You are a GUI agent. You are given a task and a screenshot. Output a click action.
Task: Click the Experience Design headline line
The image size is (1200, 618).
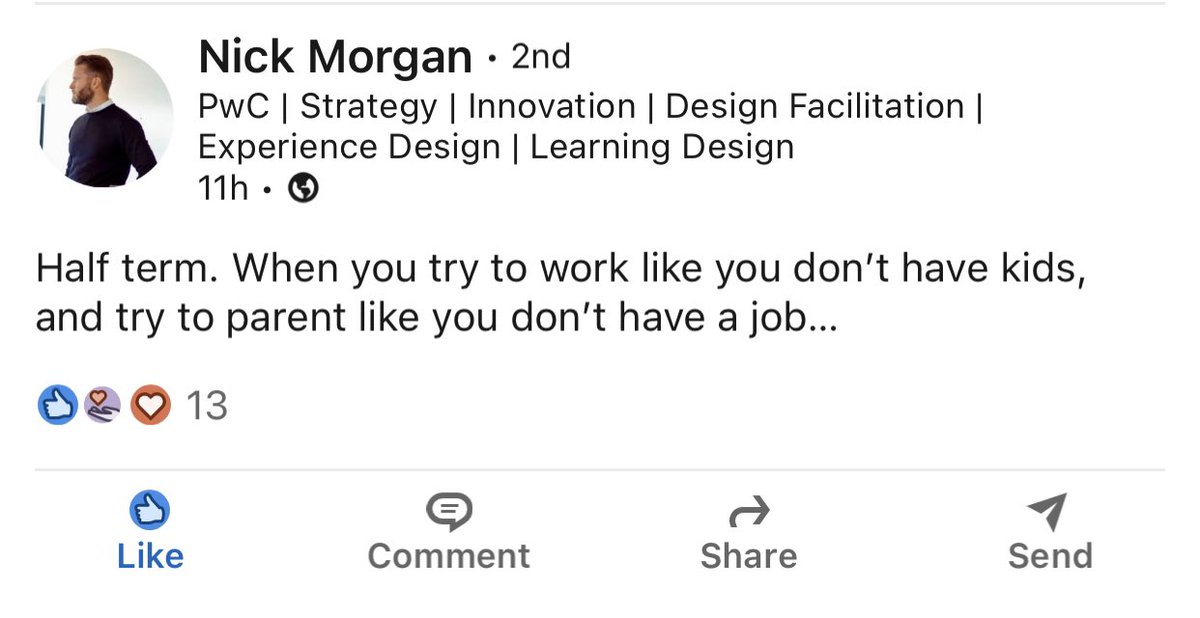coord(496,148)
